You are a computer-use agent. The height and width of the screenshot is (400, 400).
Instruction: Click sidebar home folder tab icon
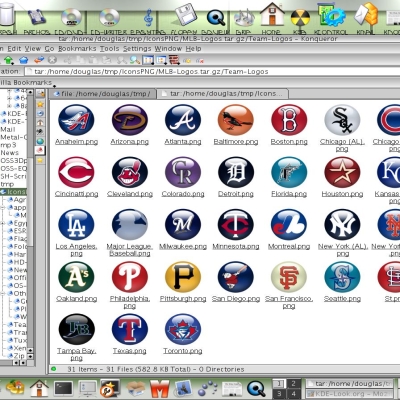click(x=40, y=123)
